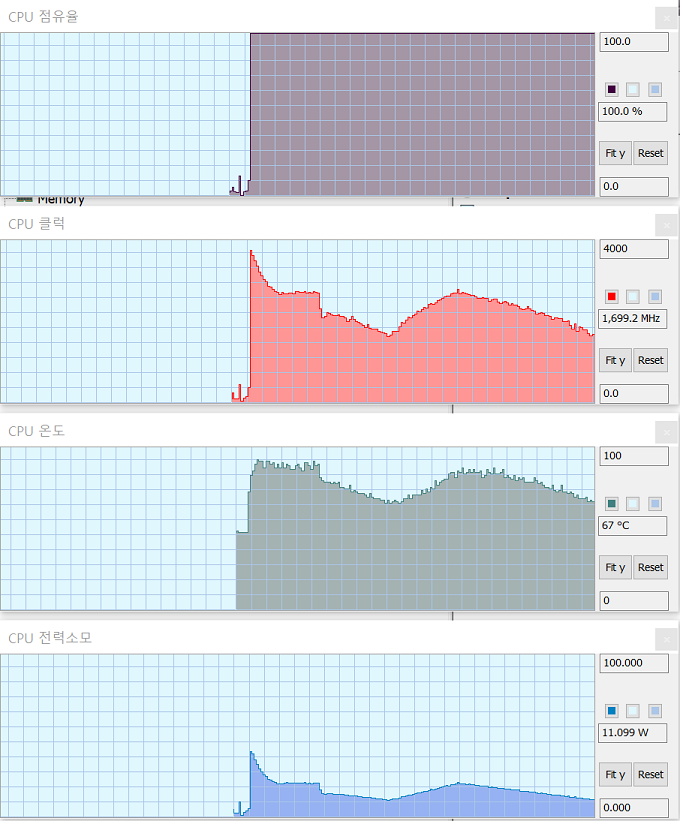Close the CPU 점유율 graph window
This screenshot has width=680, height=821.
[666, 18]
